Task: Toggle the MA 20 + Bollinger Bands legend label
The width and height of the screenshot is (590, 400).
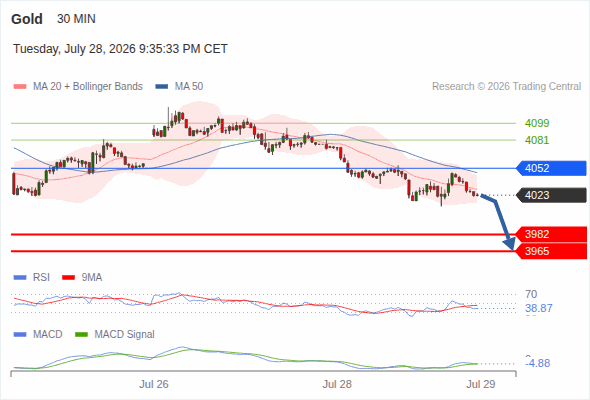Action: (88, 87)
